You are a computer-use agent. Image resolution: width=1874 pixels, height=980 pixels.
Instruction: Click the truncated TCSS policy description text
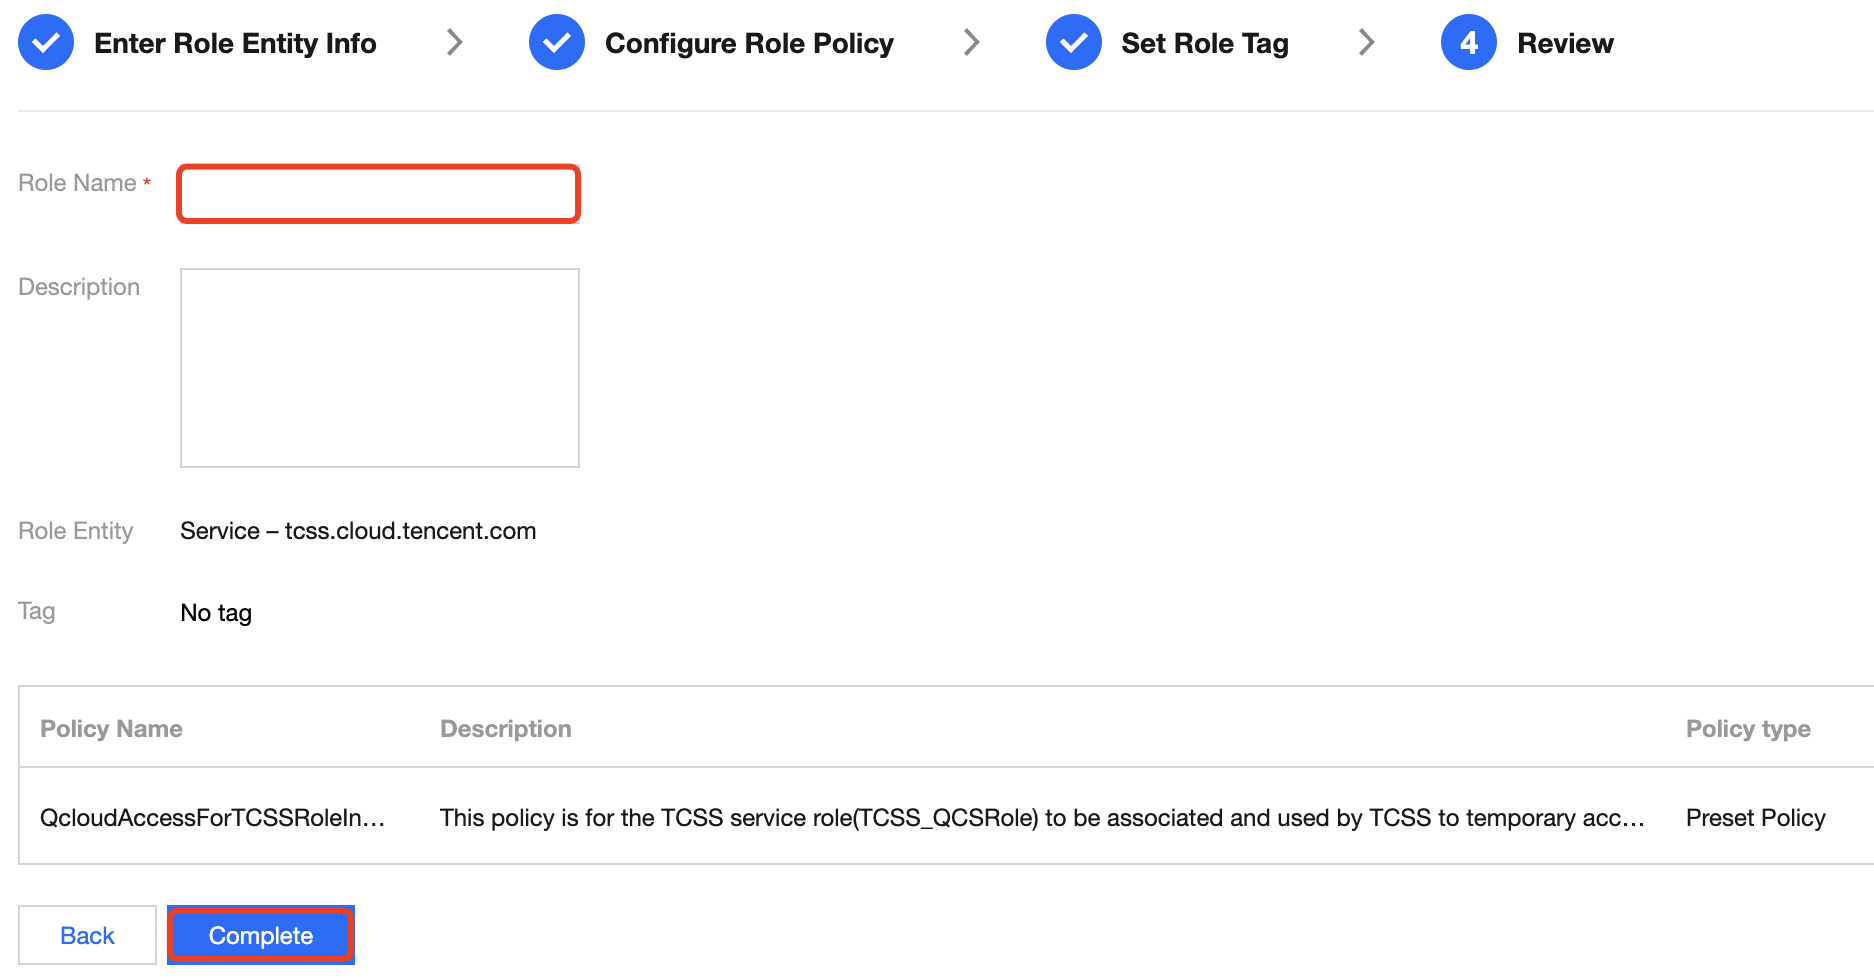coord(1041,818)
